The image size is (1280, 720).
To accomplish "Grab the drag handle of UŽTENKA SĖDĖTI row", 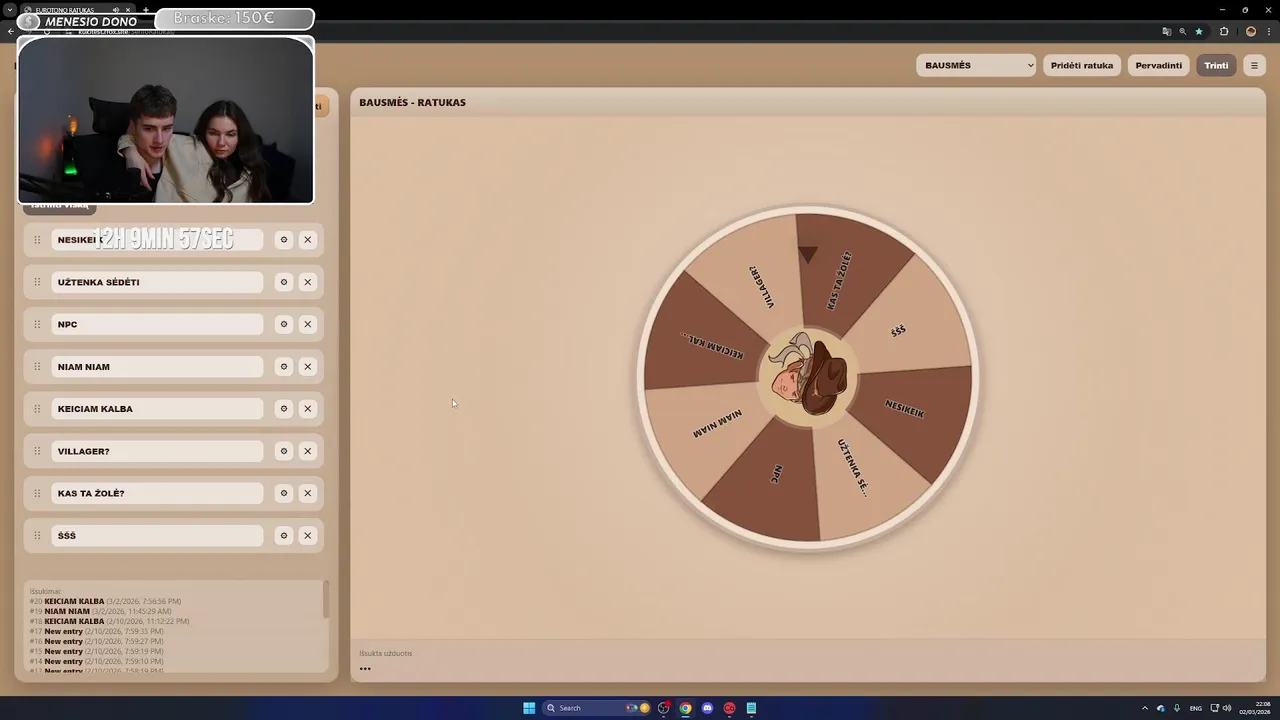I will point(37,282).
